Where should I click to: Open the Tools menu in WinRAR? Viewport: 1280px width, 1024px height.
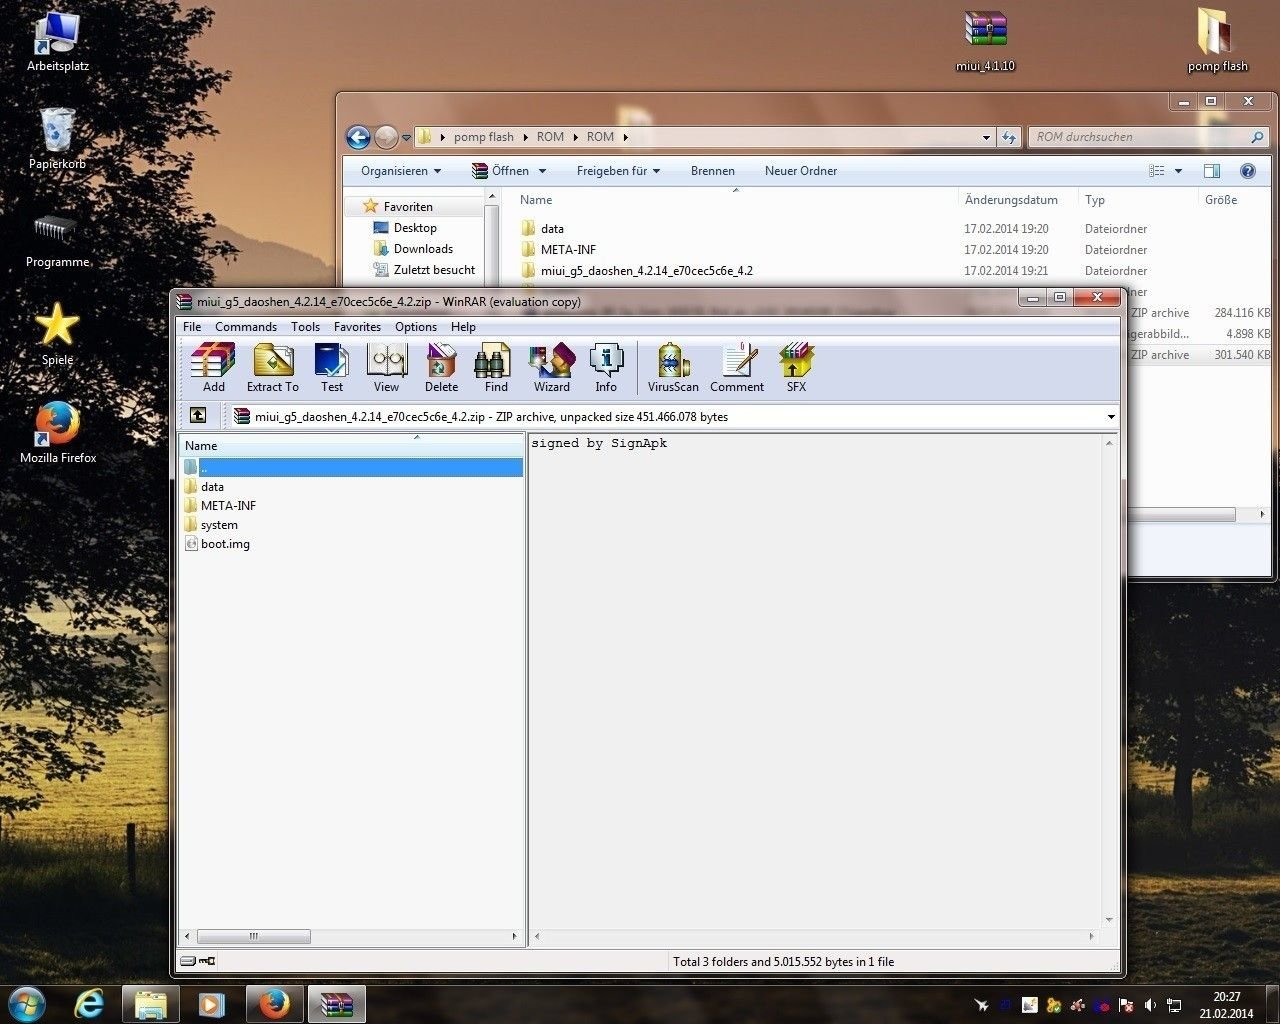coord(305,327)
